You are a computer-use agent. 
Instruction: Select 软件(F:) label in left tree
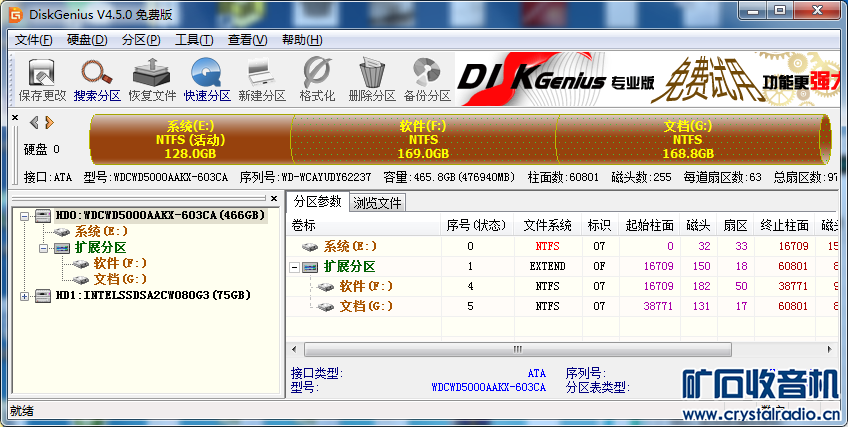click(120, 264)
